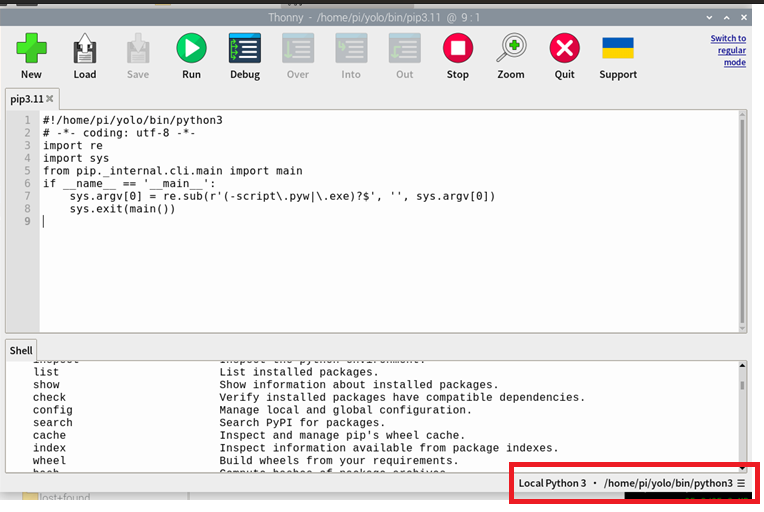Open a file using the Load icon
Viewport: 764px width, 512px height.
[x=85, y=49]
